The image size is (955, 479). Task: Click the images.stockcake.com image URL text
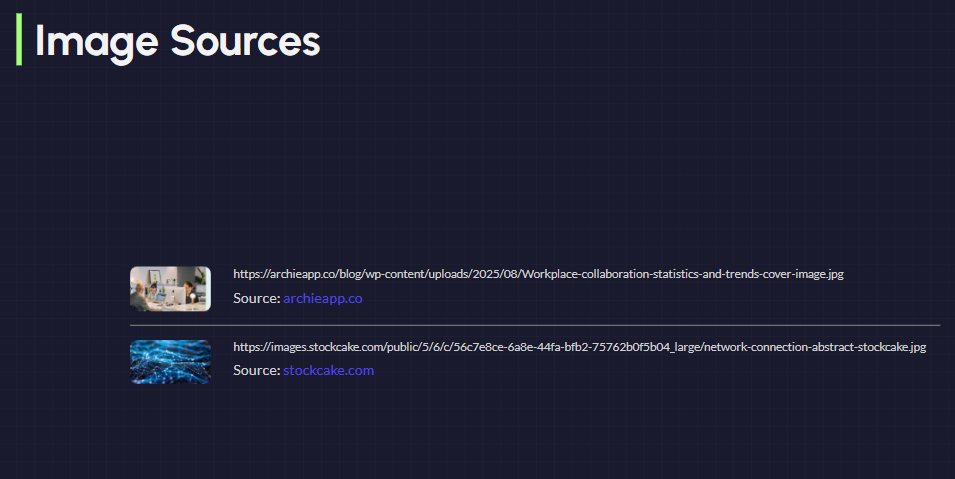click(x=579, y=347)
